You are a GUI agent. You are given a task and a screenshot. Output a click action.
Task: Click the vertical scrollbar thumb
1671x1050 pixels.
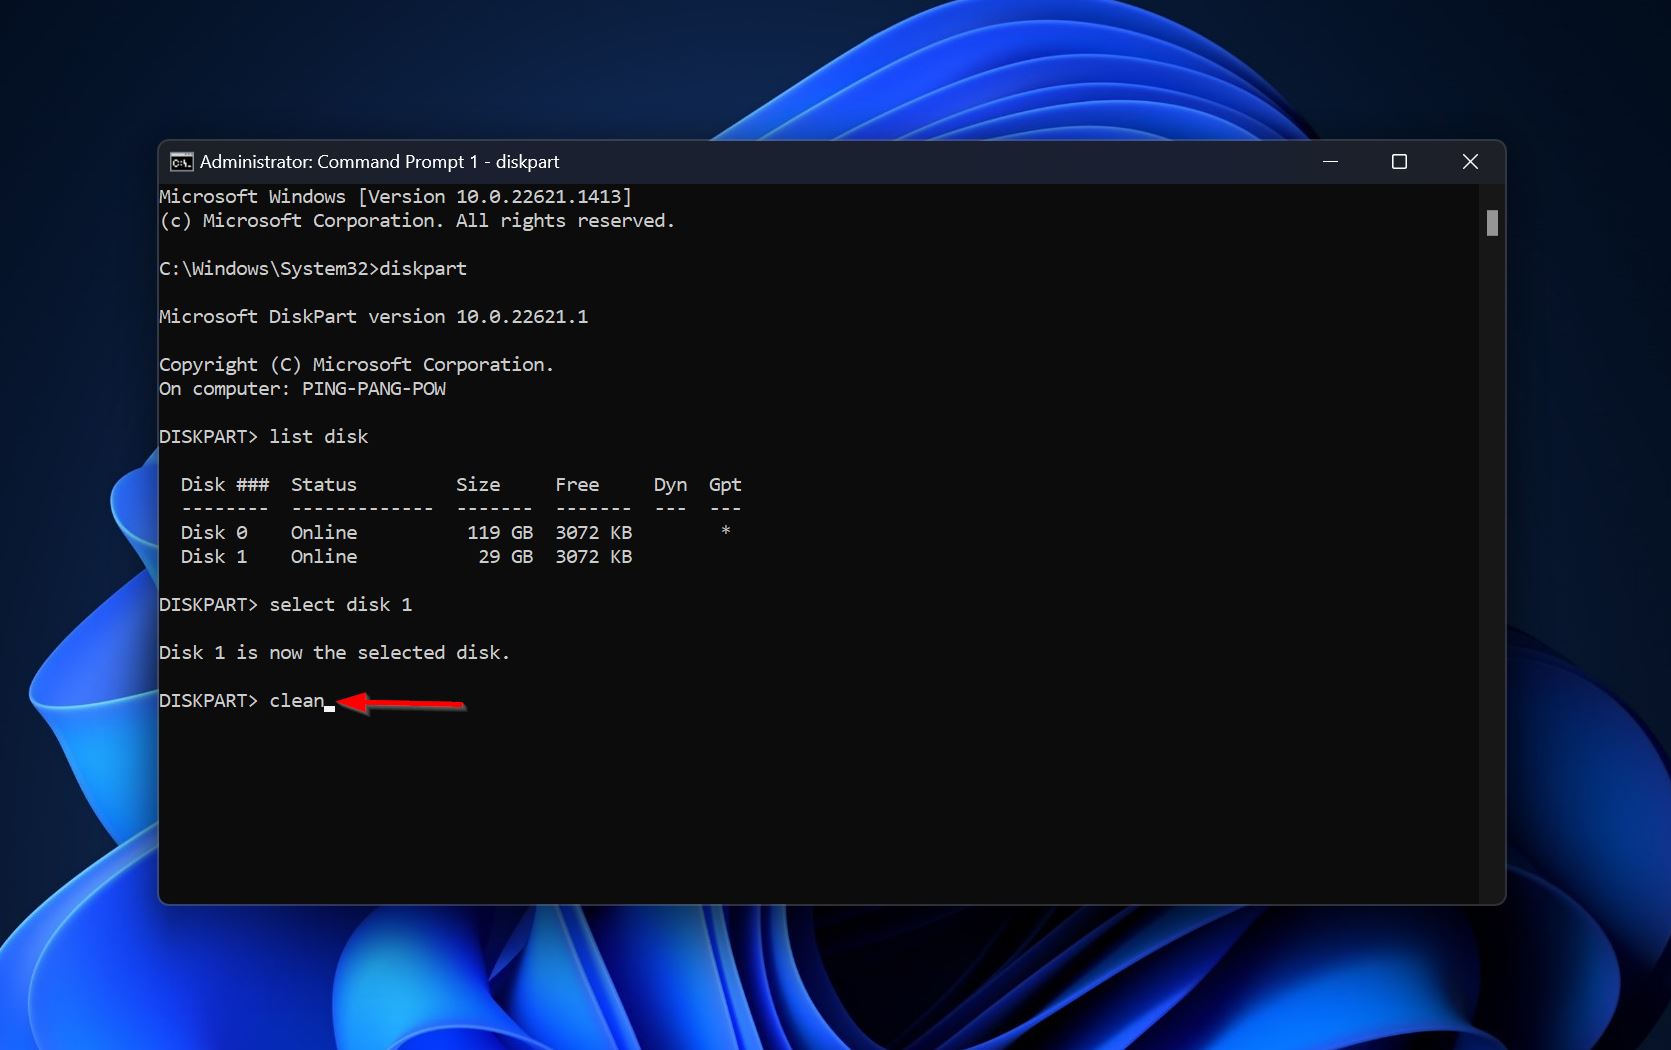(x=1492, y=223)
